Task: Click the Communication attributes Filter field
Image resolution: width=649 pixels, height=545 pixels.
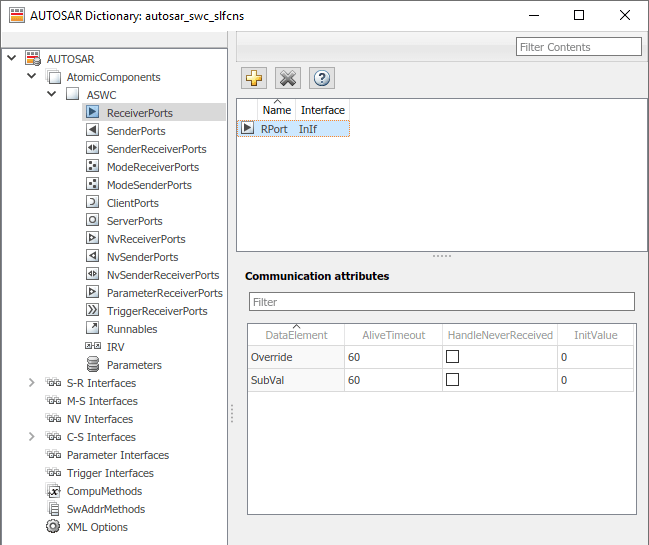Action: click(x=442, y=302)
